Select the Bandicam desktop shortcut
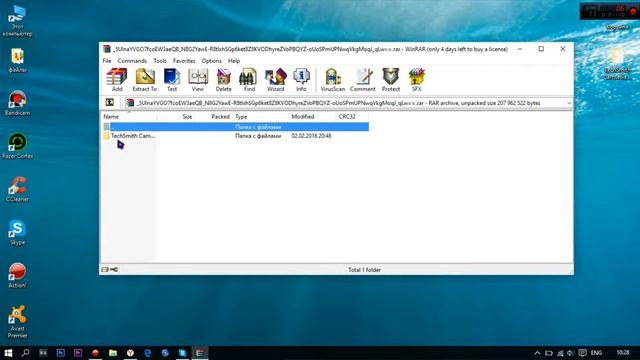The height and width of the screenshot is (360, 640). 17,103
